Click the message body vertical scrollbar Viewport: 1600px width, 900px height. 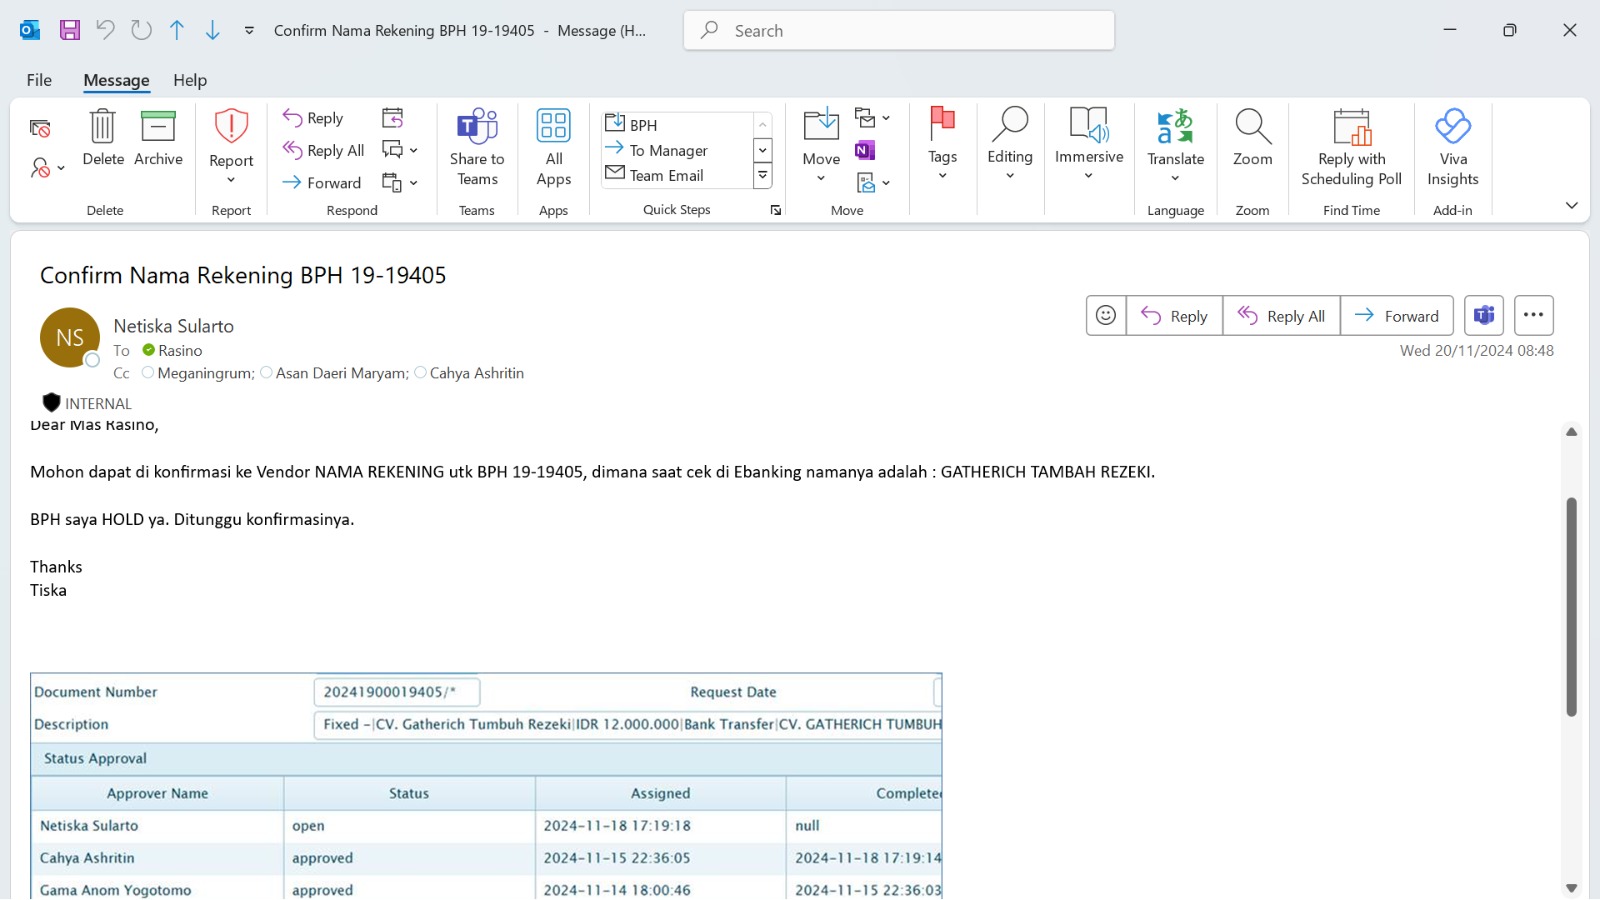tap(1571, 607)
